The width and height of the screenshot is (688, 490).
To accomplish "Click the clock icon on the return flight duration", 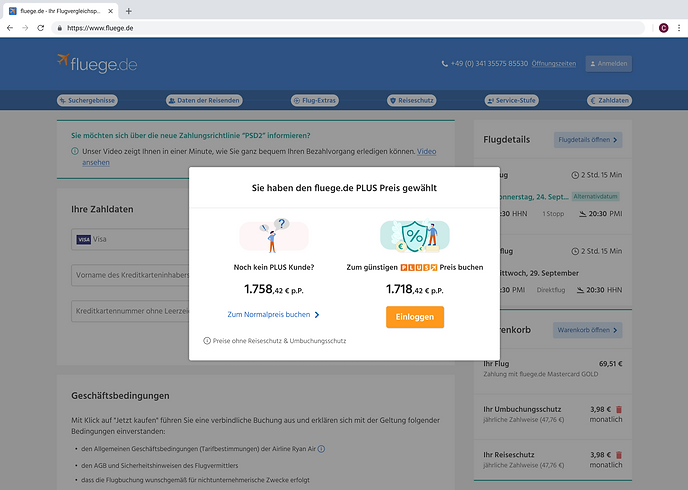I will click(x=575, y=251).
